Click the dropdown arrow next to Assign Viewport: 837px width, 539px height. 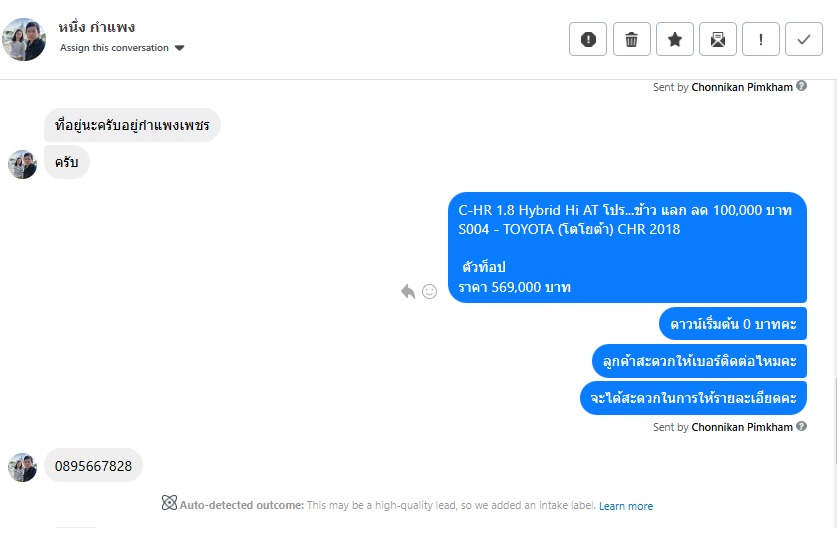(179, 48)
